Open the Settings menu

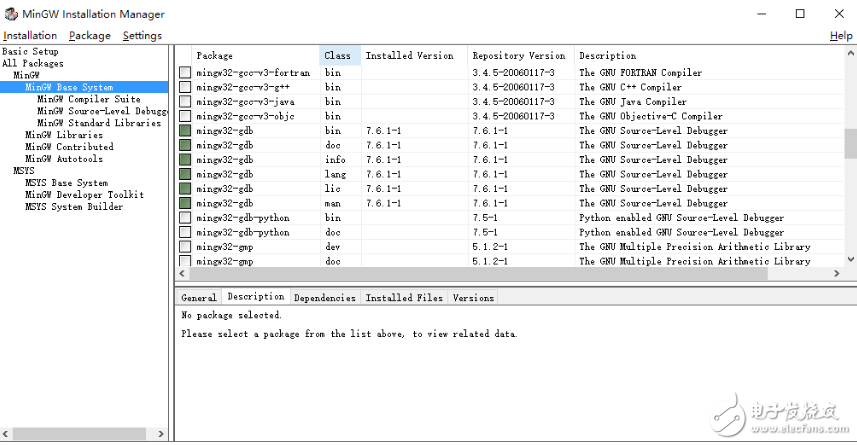(x=142, y=36)
